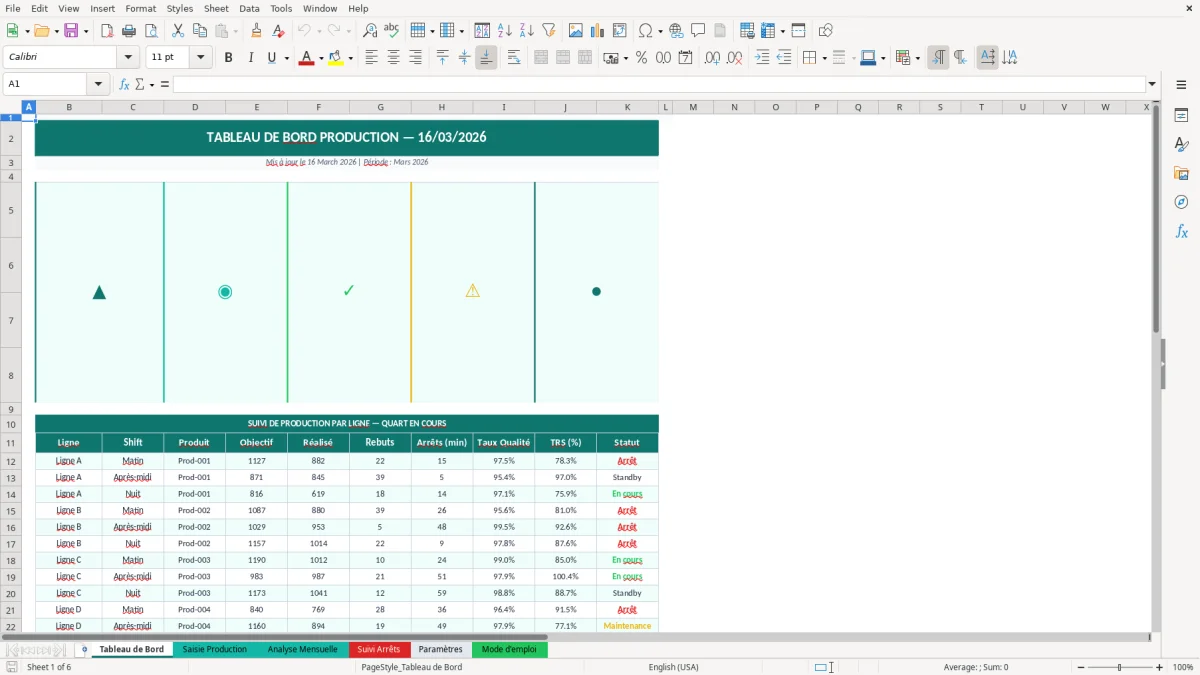Click the AutoFilter funnel icon
The width and height of the screenshot is (1200, 675).
click(549, 31)
